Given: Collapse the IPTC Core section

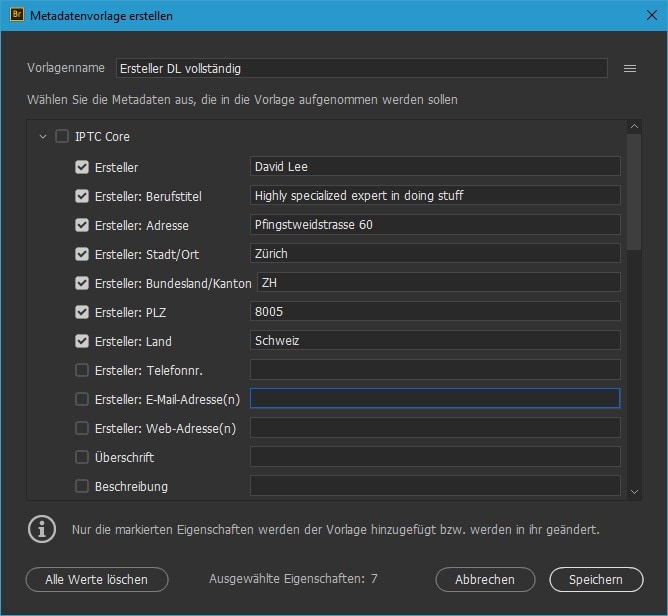Looking at the screenshot, I should pos(42,137).
